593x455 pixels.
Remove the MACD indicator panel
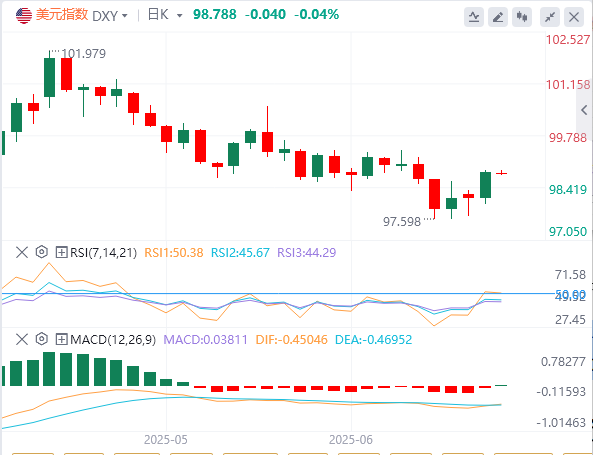coord(22,340)
